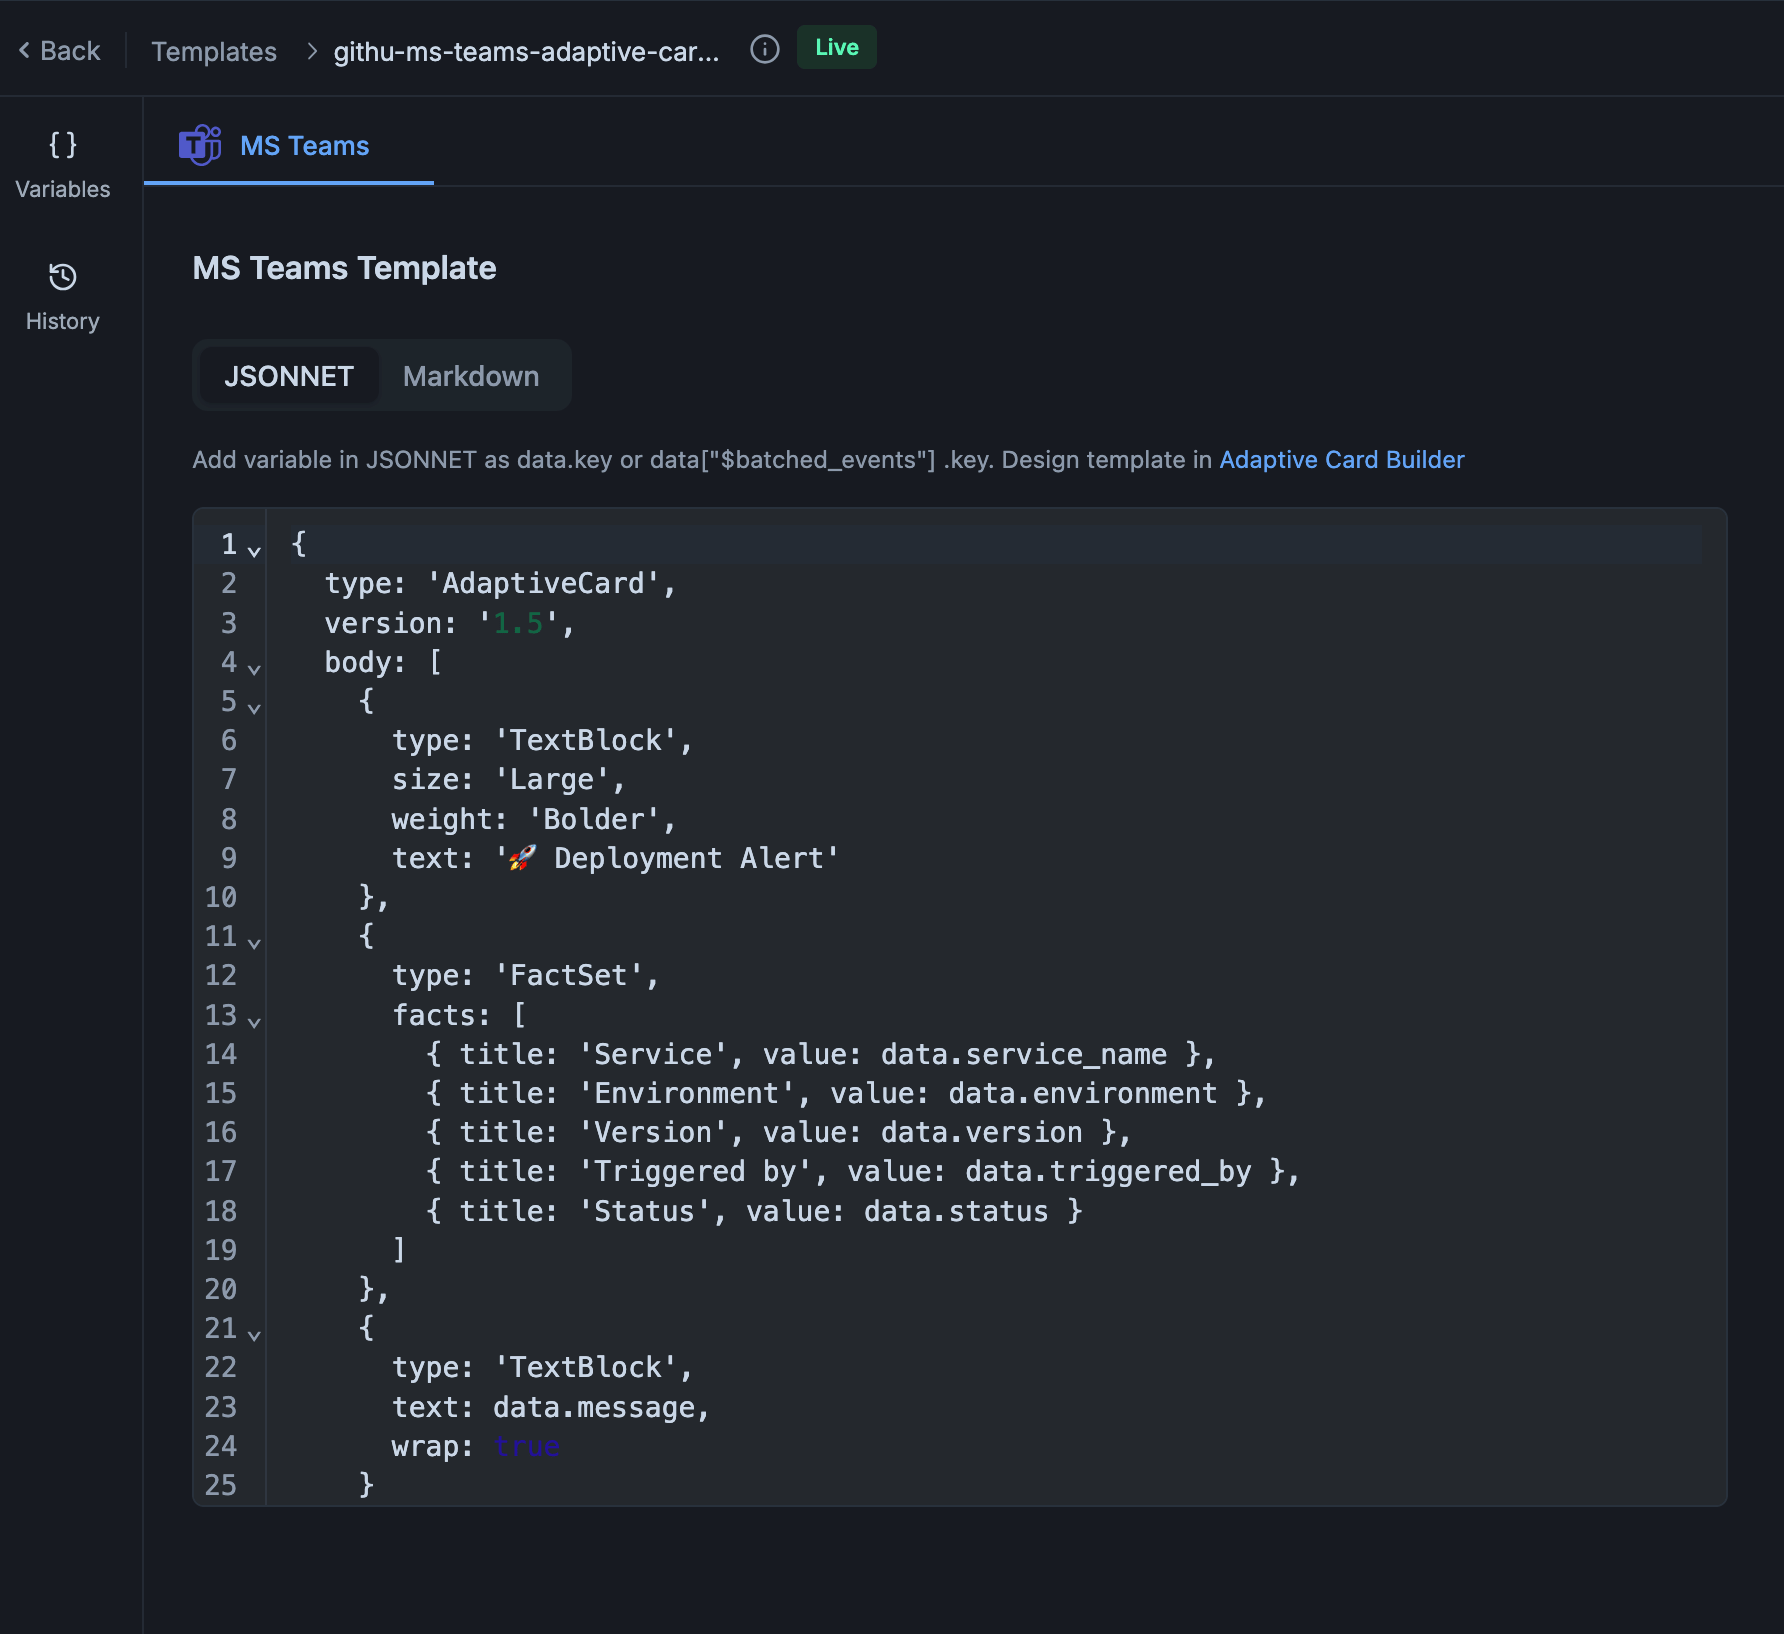Collapse code fold at line 1
The width and height of the screenshot is (1784, 1634).
(254, 551)
